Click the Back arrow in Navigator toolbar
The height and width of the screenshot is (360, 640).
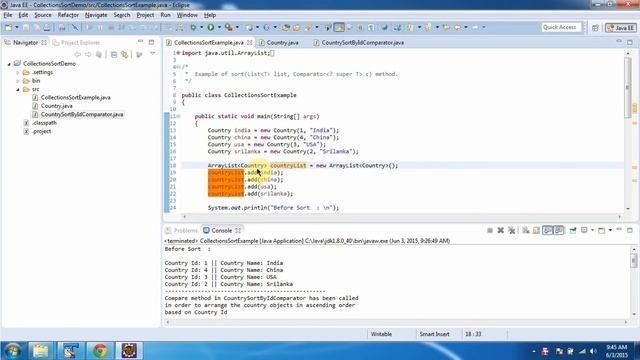click(77, 54)
